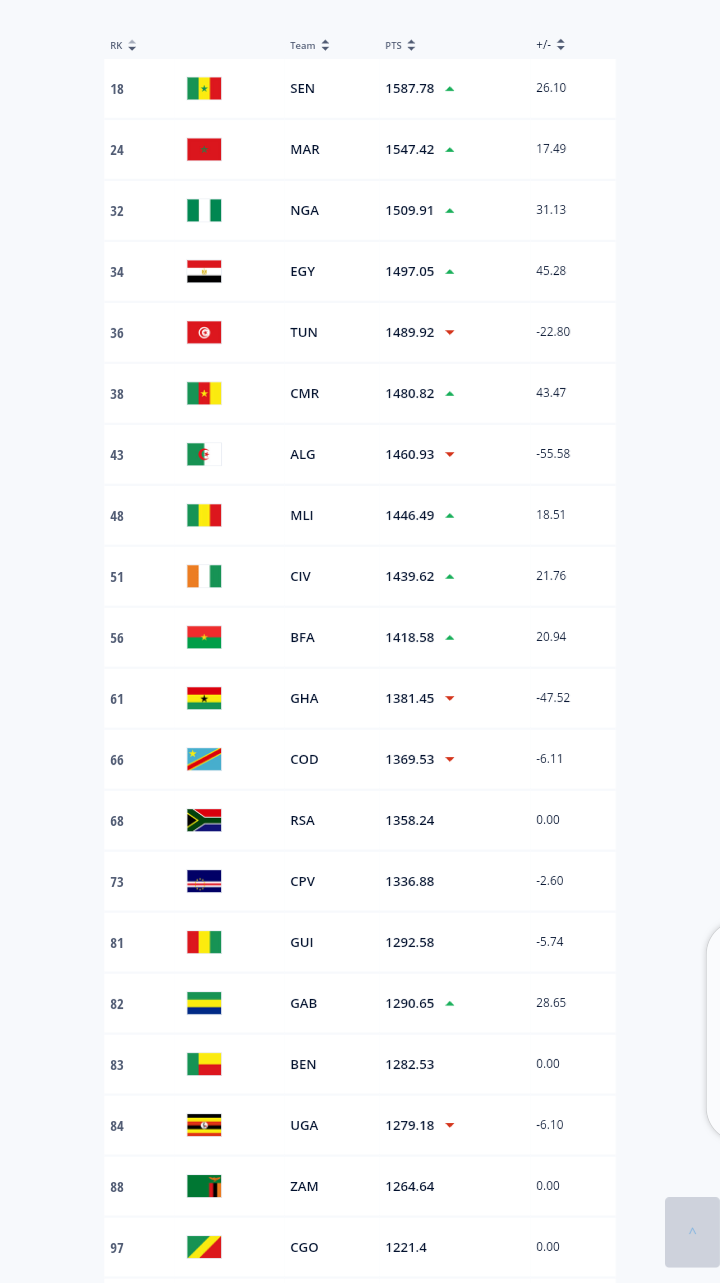Click the Egypt flag icon

coord(204,271)
